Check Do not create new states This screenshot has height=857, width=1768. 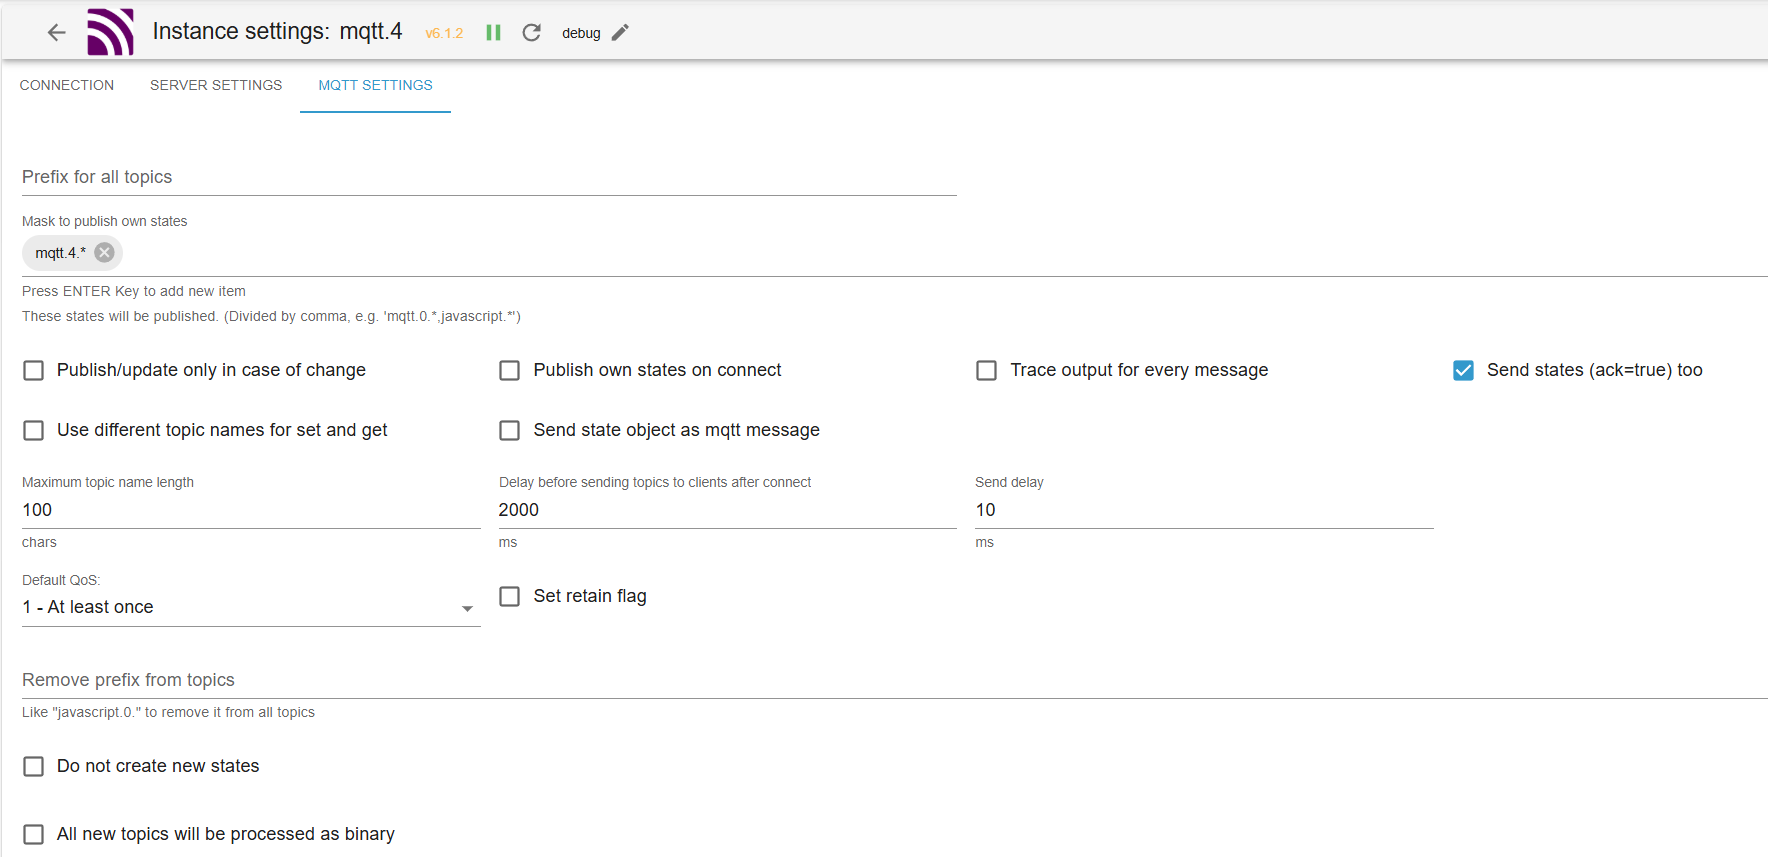34,767
